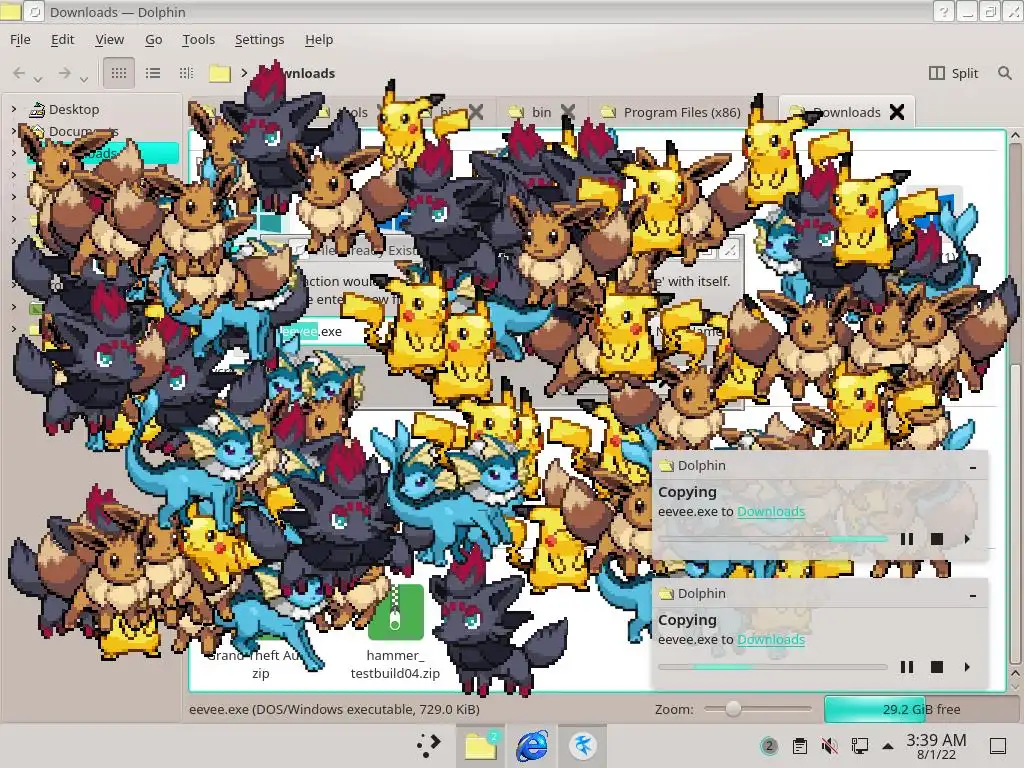Select the hammer_testbuild04.zip file
The height and width of the screenshot is (768, 1024).
[x=395, y=612]
